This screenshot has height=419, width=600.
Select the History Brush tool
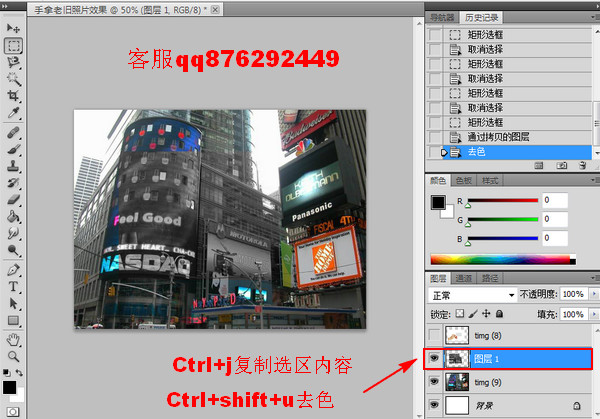click(13, 183)
